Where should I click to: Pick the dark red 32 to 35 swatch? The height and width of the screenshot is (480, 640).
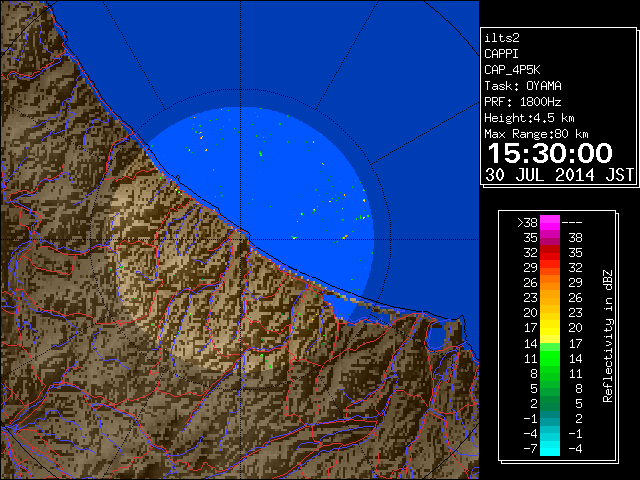550,253
